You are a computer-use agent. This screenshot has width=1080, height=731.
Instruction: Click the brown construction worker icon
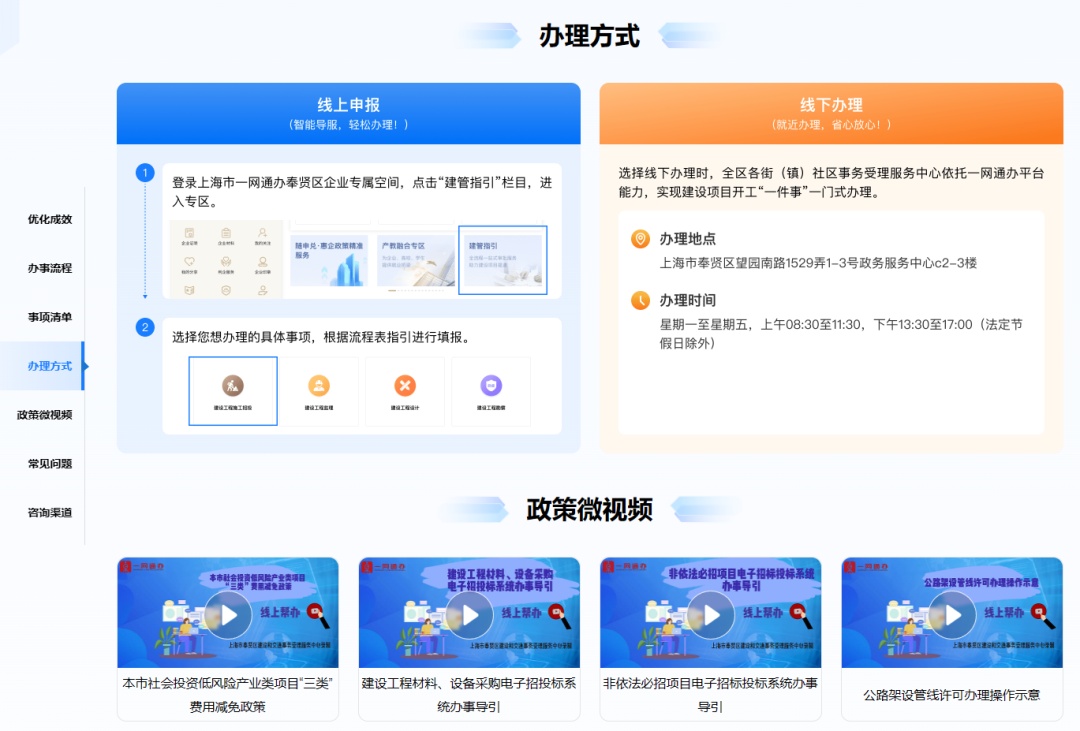coord(233,386)
